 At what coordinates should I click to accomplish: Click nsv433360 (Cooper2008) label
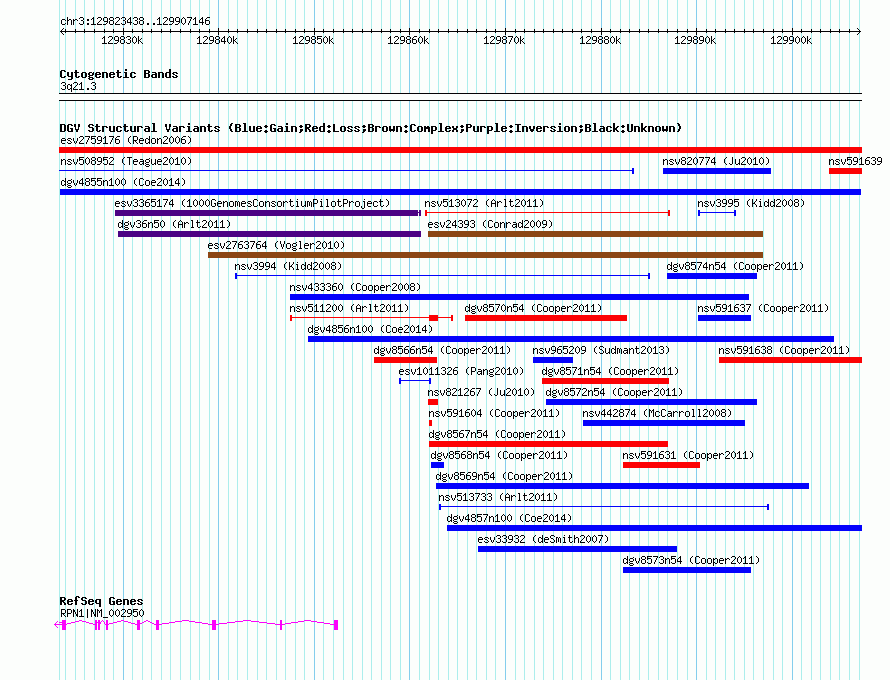[355, 287]
